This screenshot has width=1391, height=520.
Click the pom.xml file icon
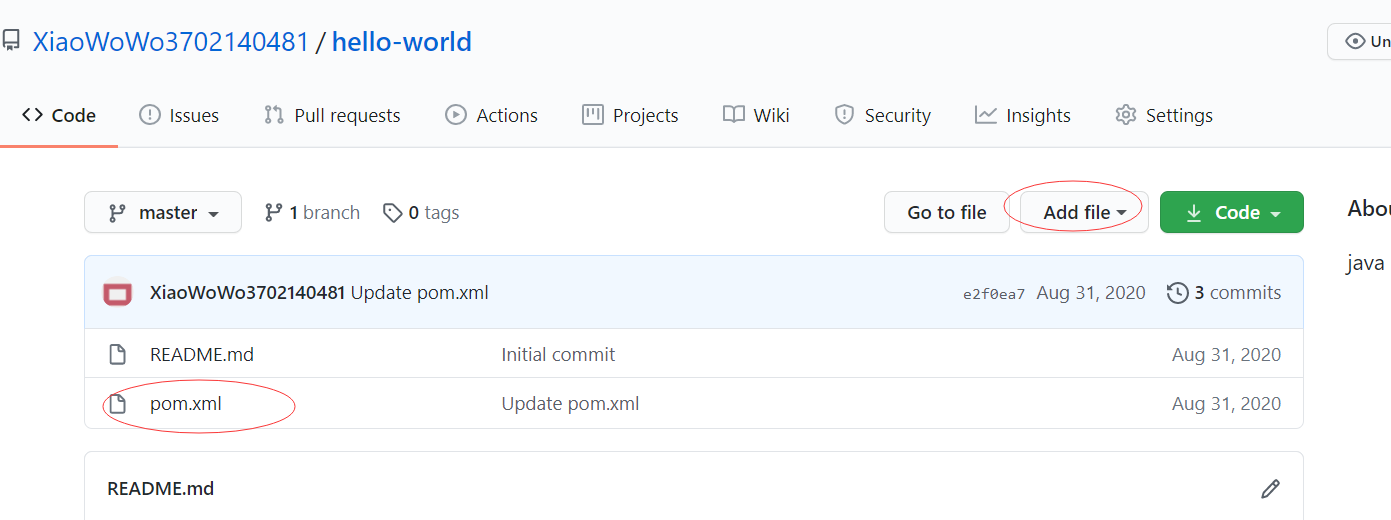[x=118, y=404]
